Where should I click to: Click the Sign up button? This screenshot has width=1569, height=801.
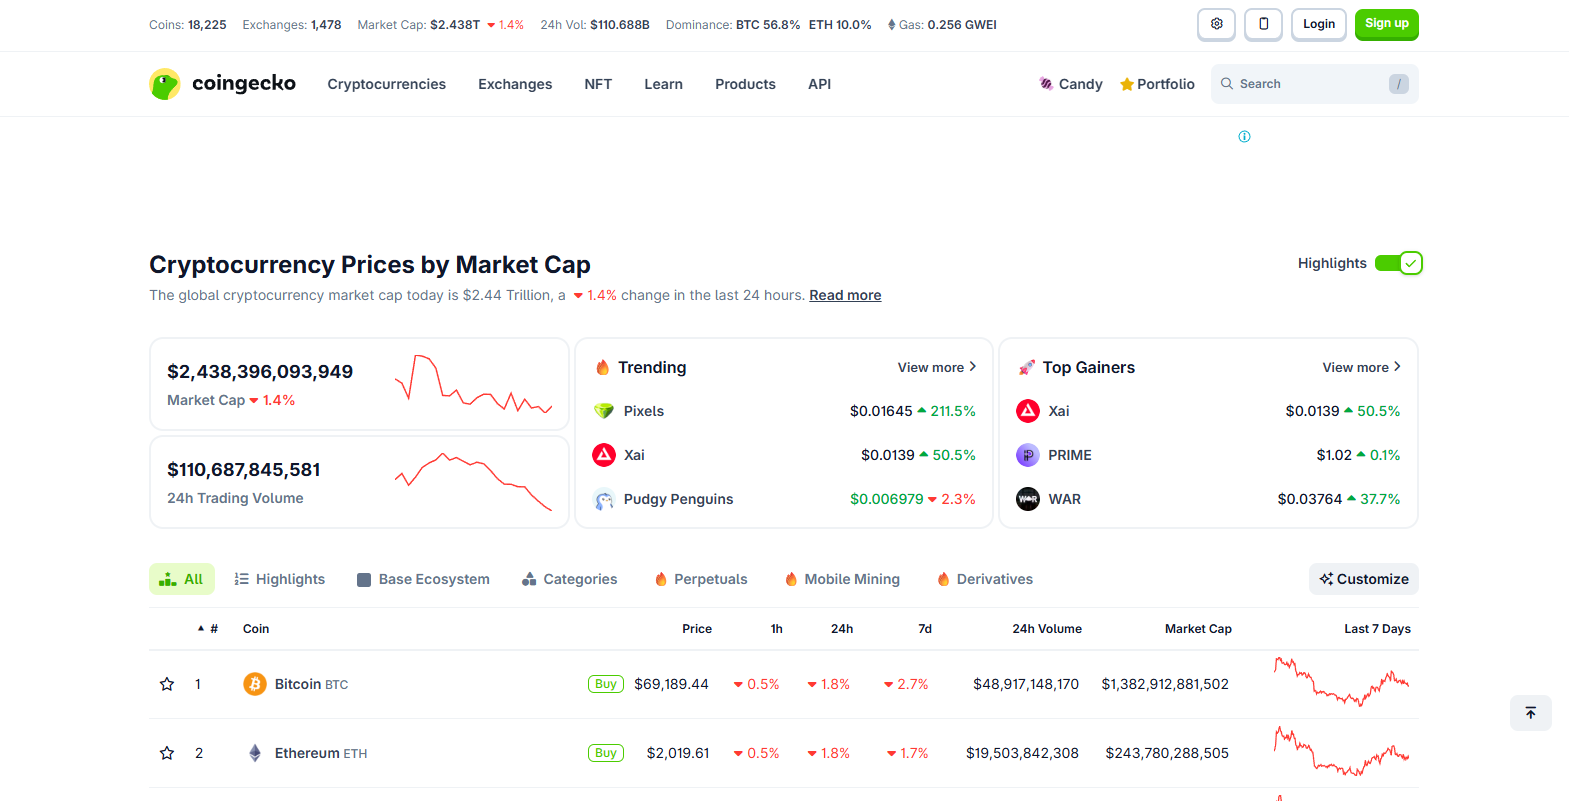1387,24
